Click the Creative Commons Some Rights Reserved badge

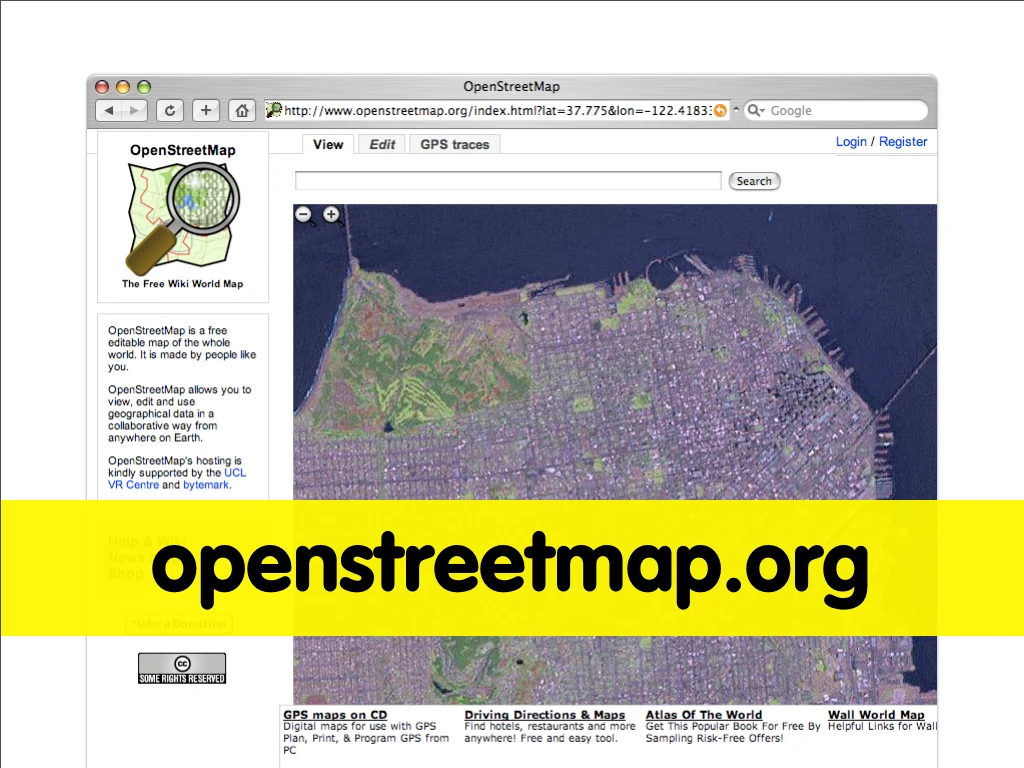click(182, 668)
